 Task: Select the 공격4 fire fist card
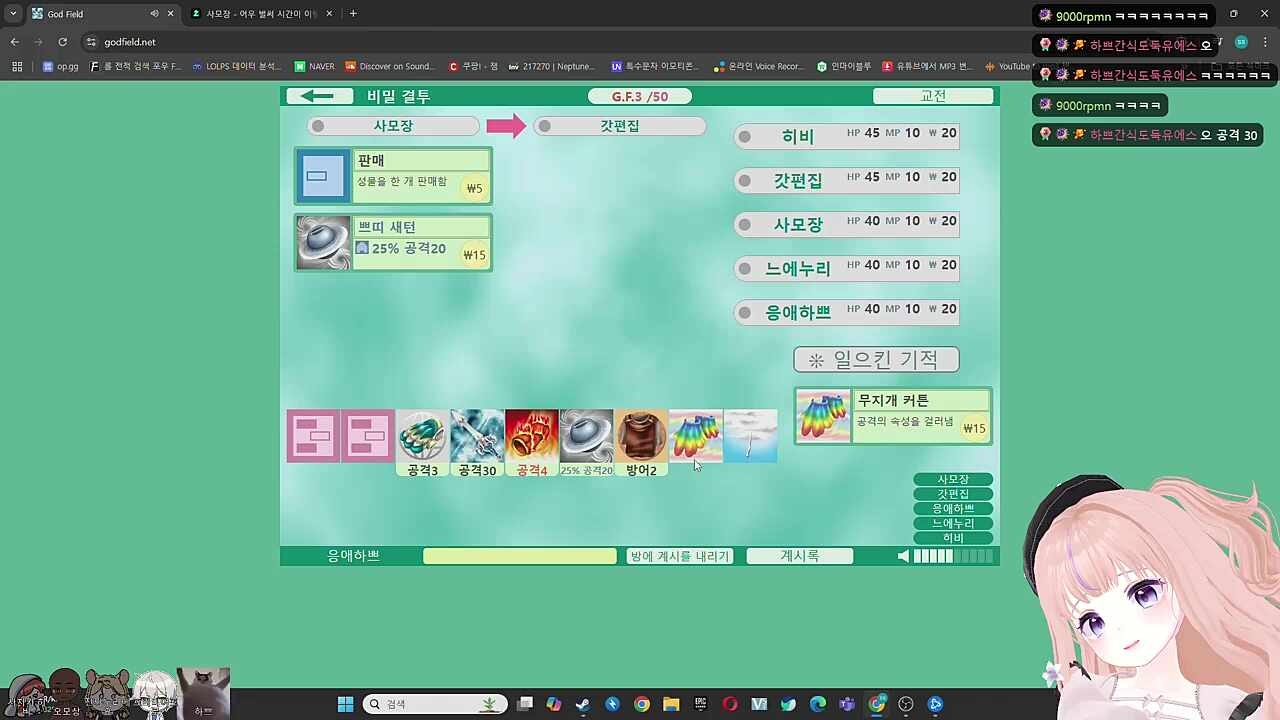[x=531, y=443]
